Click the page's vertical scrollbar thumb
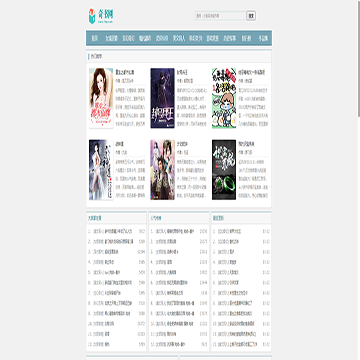Viewport: 360px width, 360px height. (358, 58)
